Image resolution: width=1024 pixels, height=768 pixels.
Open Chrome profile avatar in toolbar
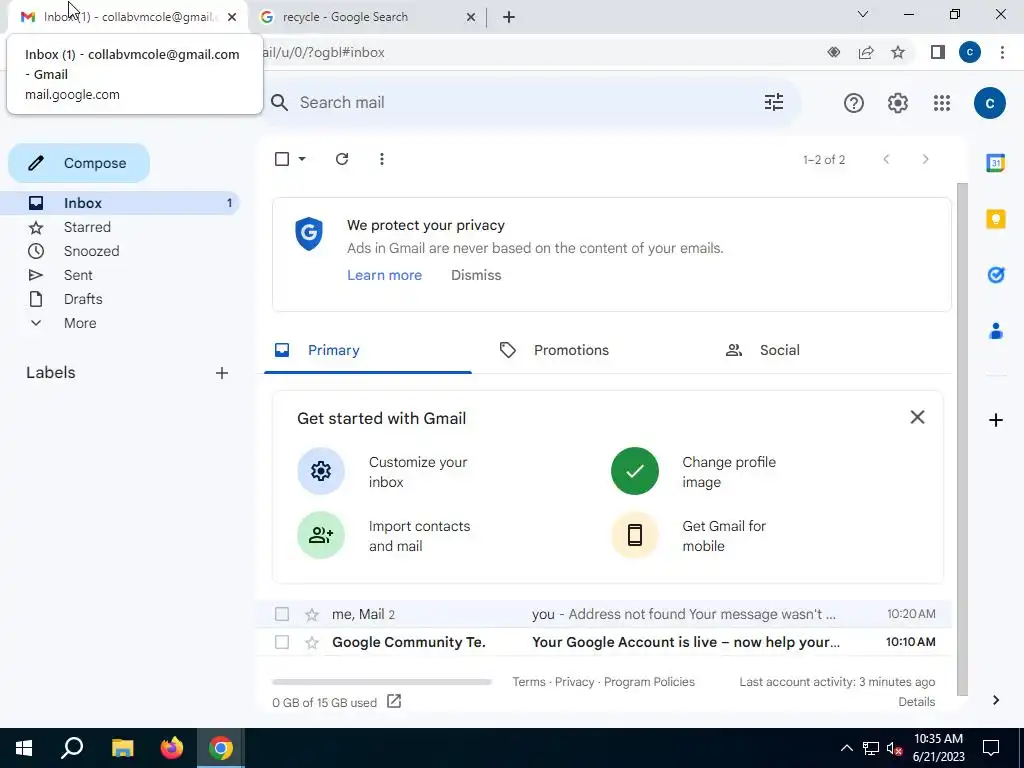coord(970,52)
